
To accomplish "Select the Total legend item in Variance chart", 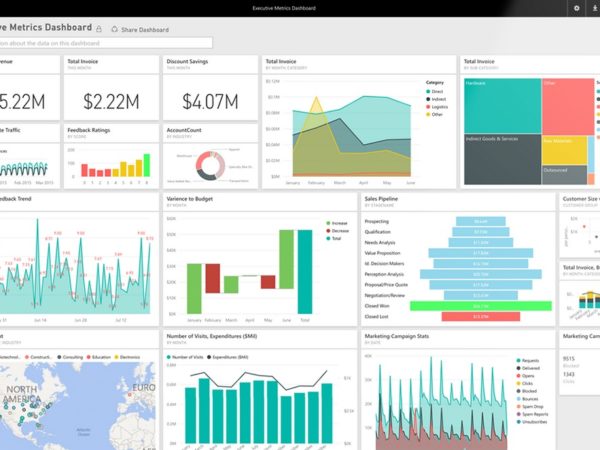I will 333,238.
